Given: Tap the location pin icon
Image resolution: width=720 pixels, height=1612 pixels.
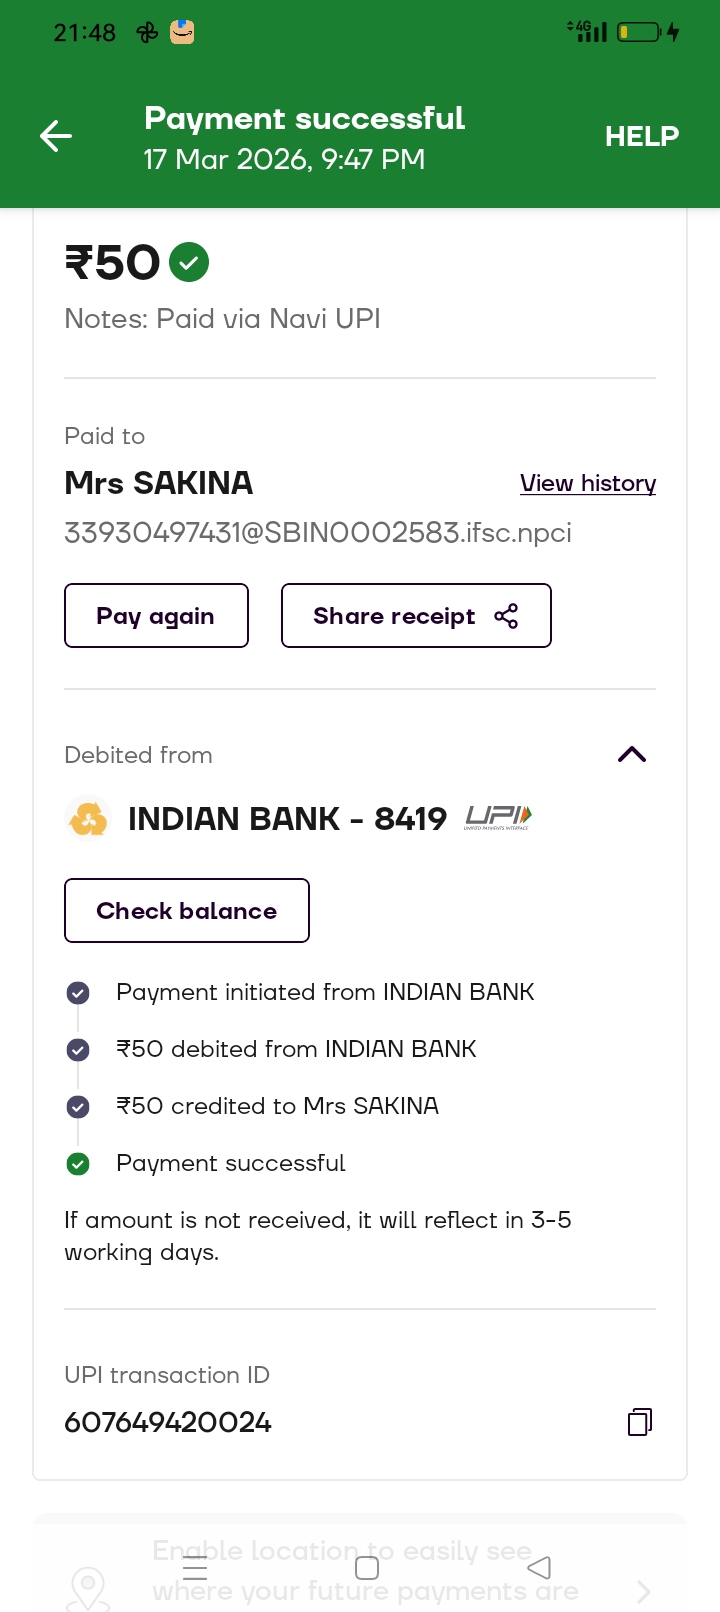Looking at the screenshot, I should pos(88,1586).
